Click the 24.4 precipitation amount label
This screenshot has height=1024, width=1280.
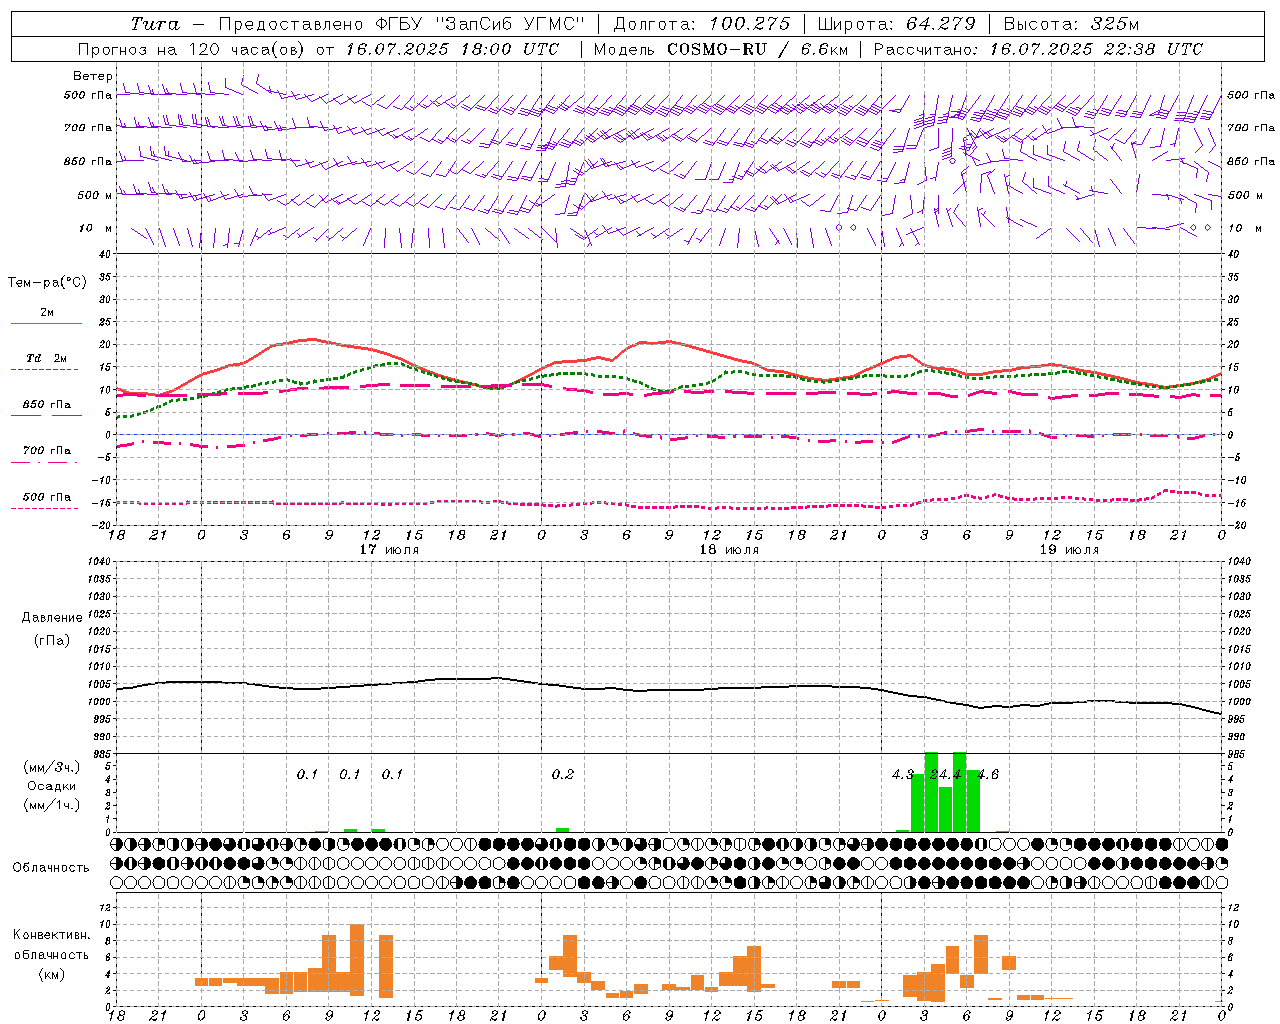(x=945, y=775)
